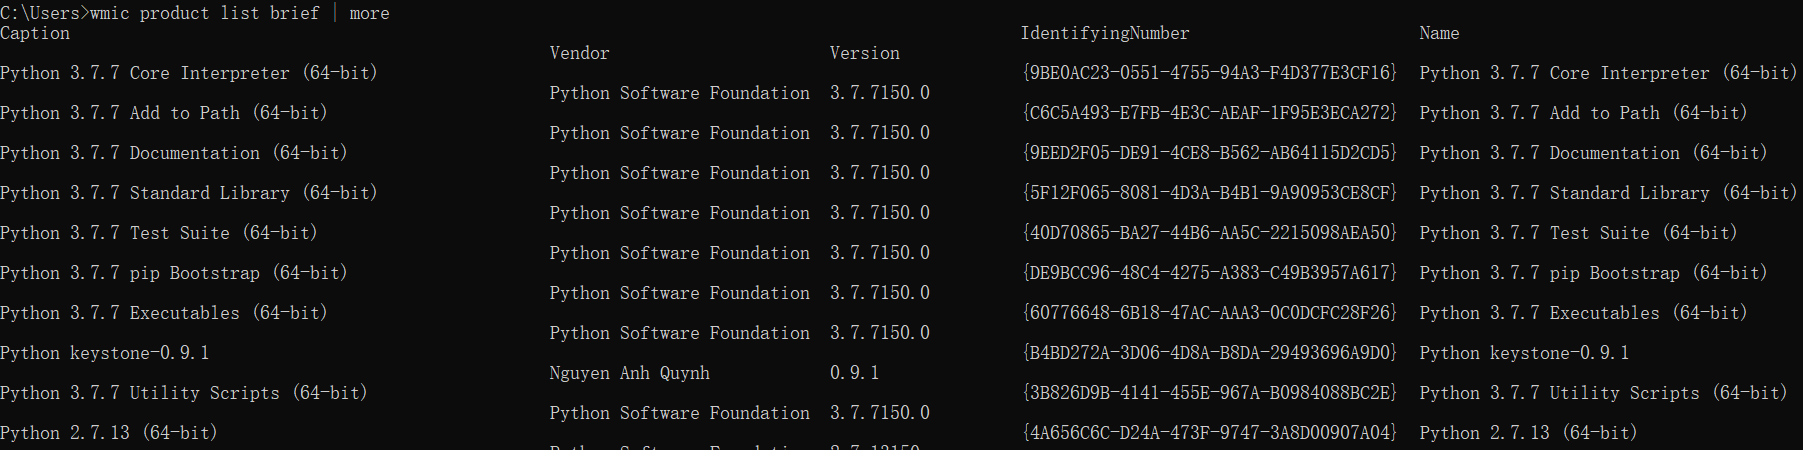Click the GUID starting with 4A656C6C

tap(1209, 433)
